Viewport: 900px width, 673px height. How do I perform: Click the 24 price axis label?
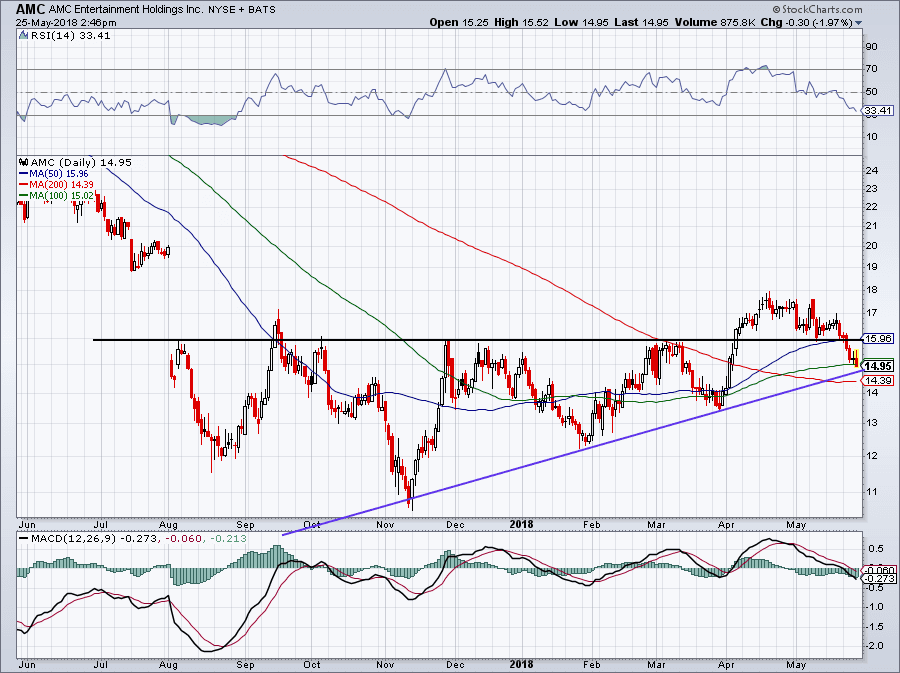(x=871, y=170)
